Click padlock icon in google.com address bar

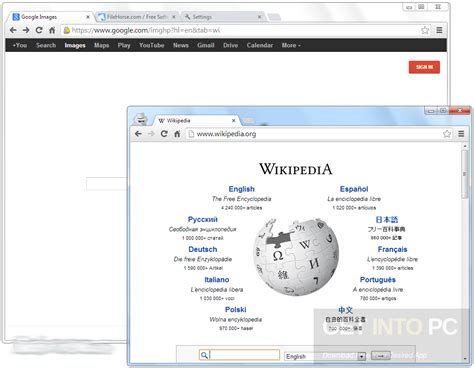click(x=67, y=30)
